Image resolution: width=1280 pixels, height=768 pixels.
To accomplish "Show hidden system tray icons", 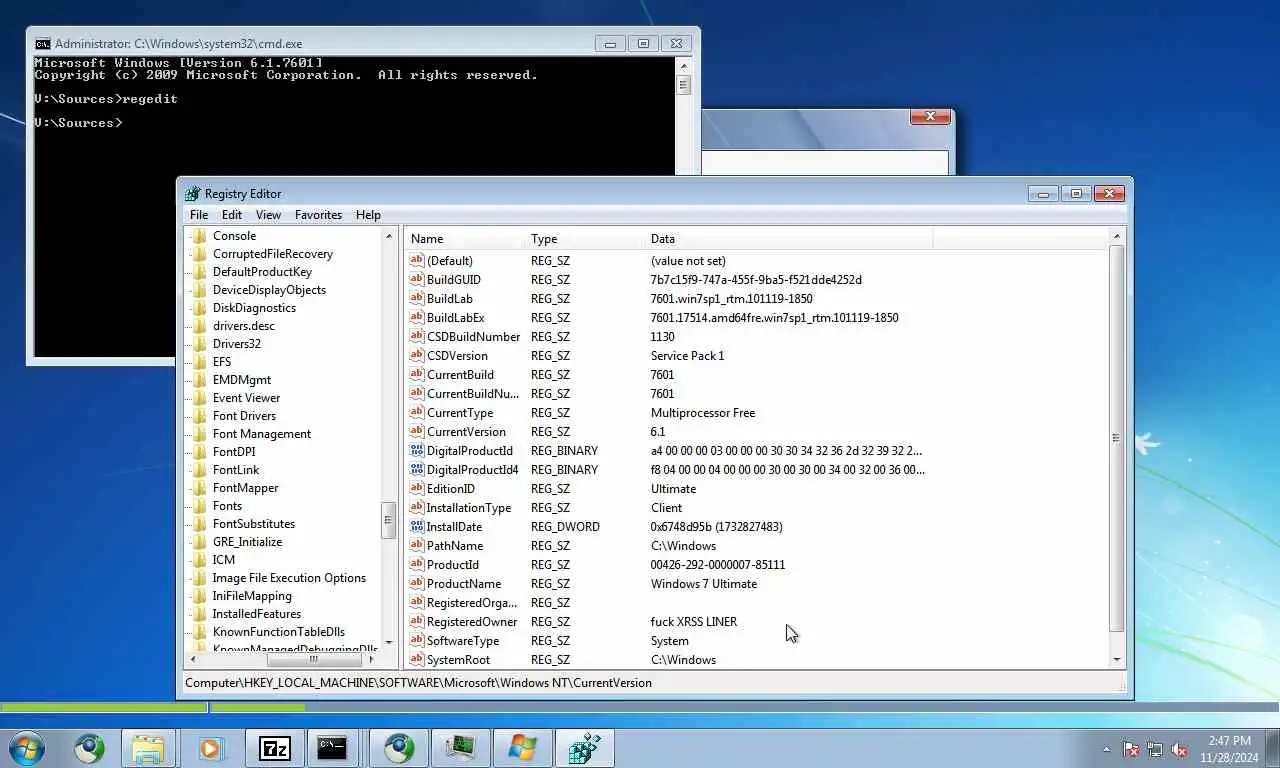I will coord(1106,749).
